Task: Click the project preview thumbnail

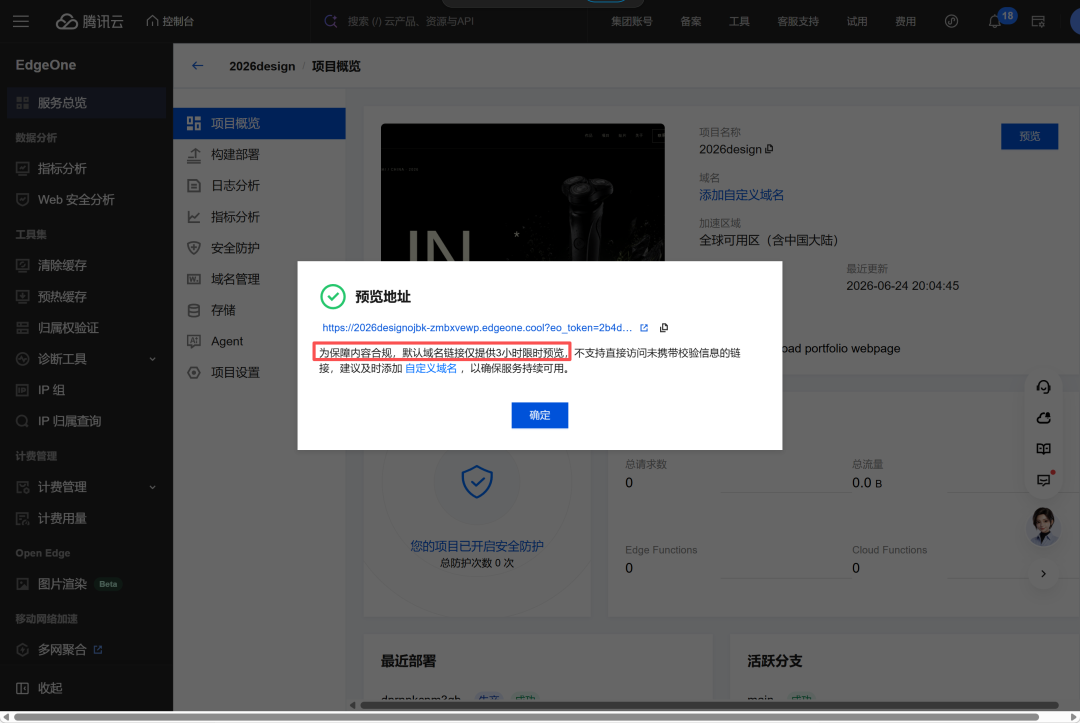Action: click(523, 192)
